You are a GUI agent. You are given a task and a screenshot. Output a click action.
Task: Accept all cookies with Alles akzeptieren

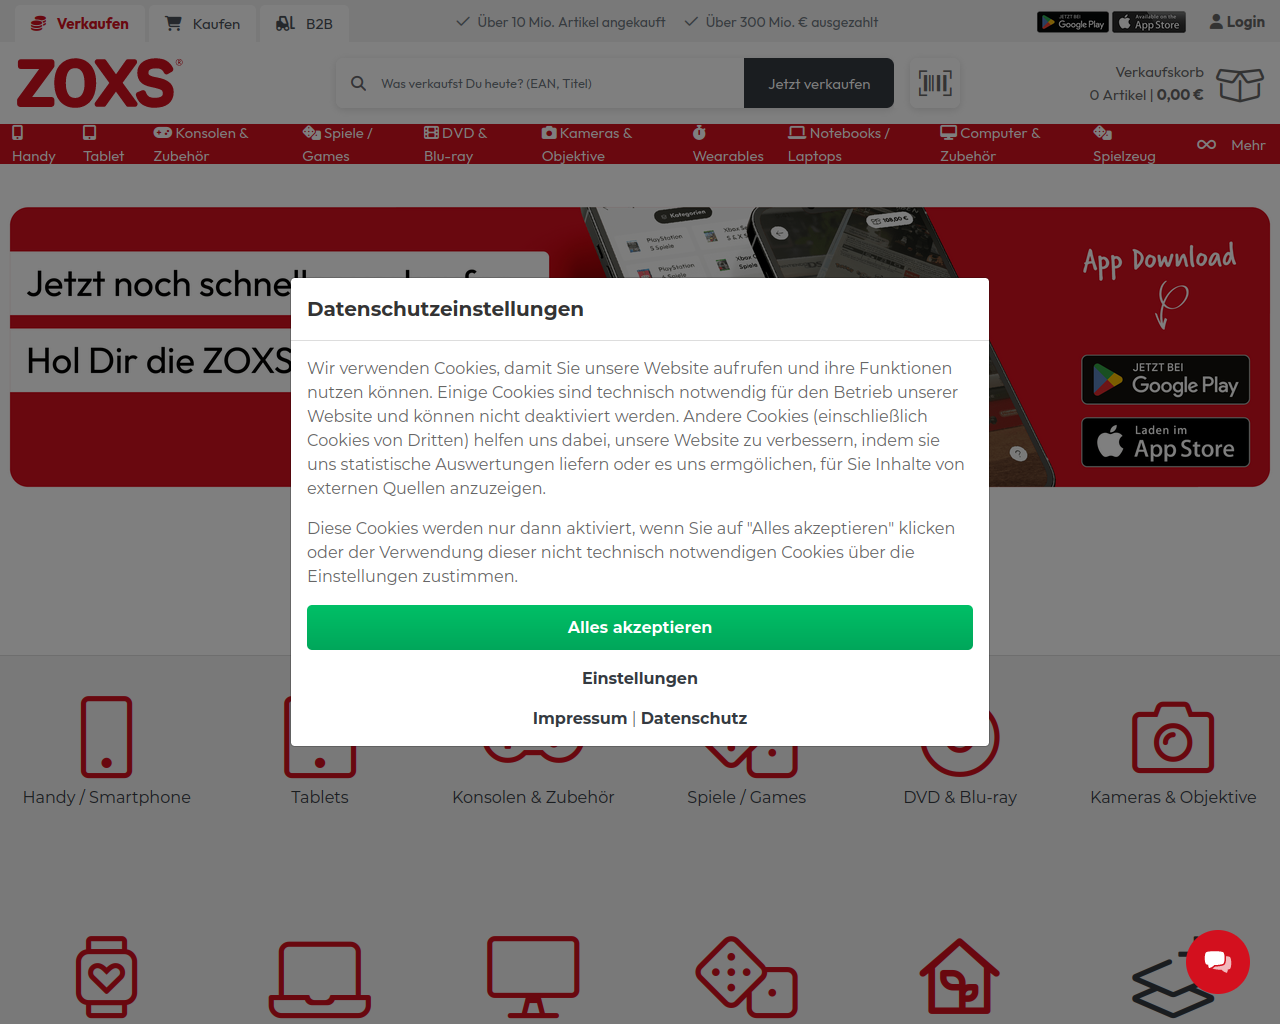point(640,627)
